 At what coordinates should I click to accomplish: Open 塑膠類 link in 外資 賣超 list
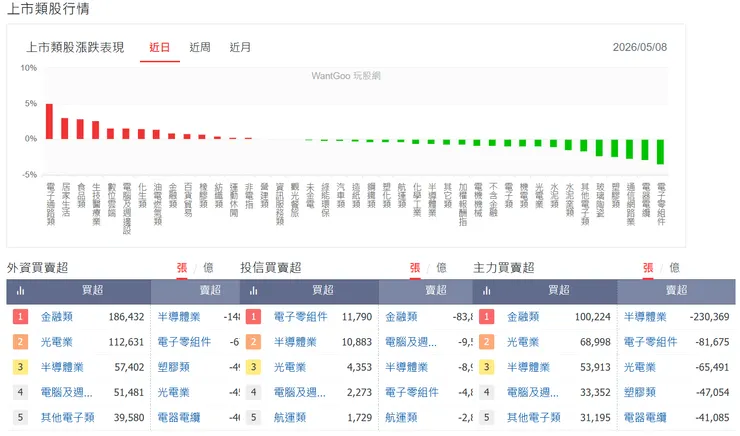tap(174, 367)
